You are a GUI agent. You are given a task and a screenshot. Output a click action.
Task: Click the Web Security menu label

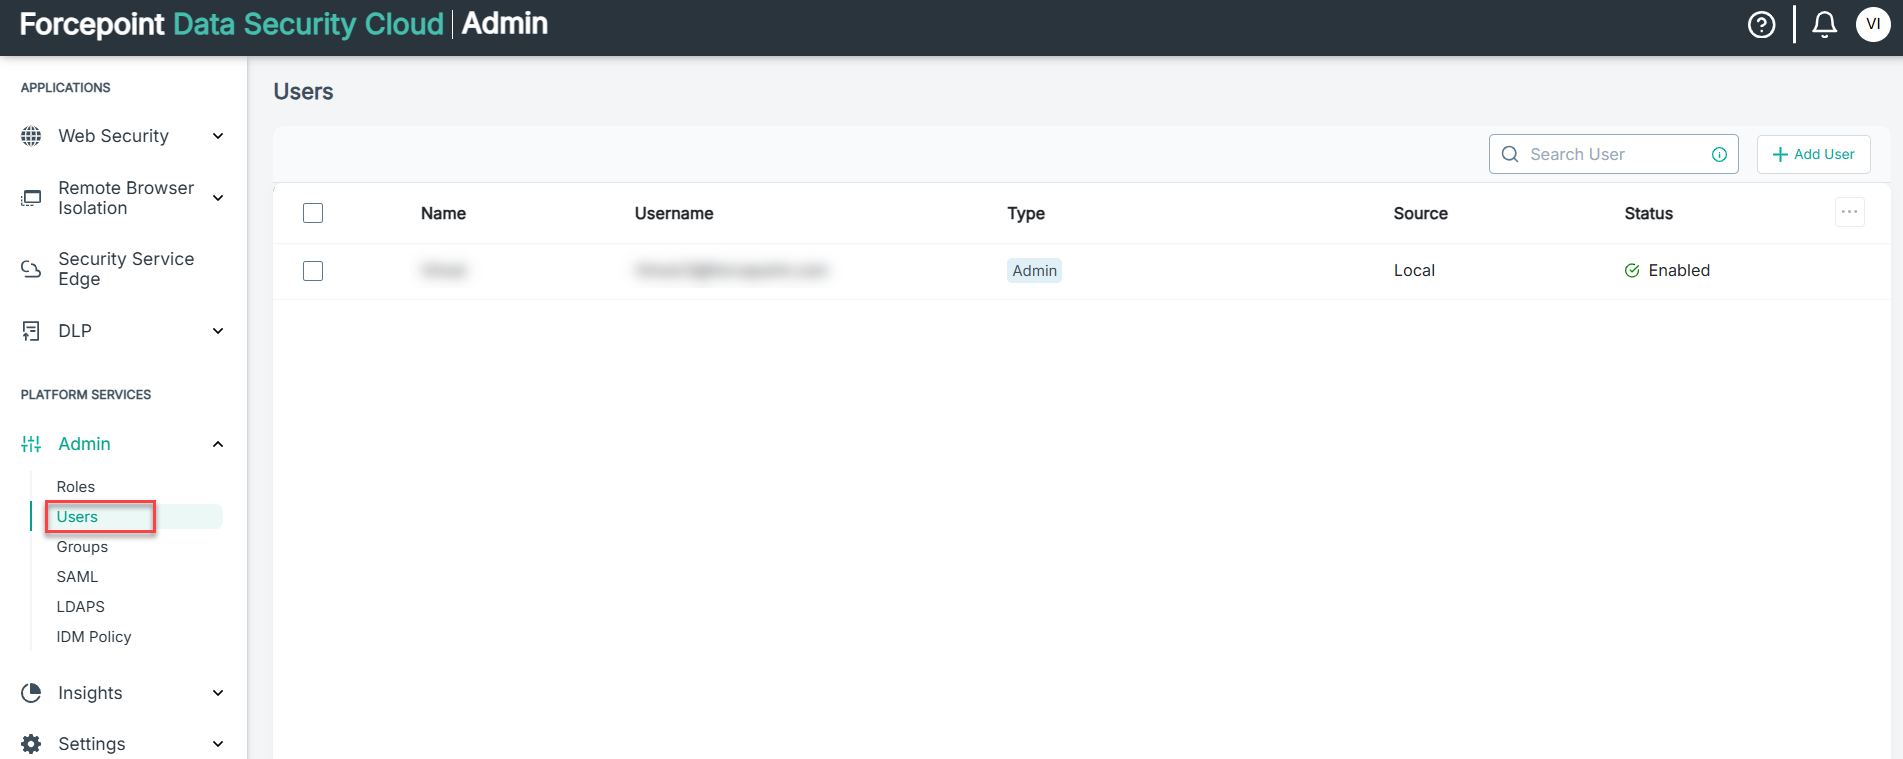(x=113, y=136)
